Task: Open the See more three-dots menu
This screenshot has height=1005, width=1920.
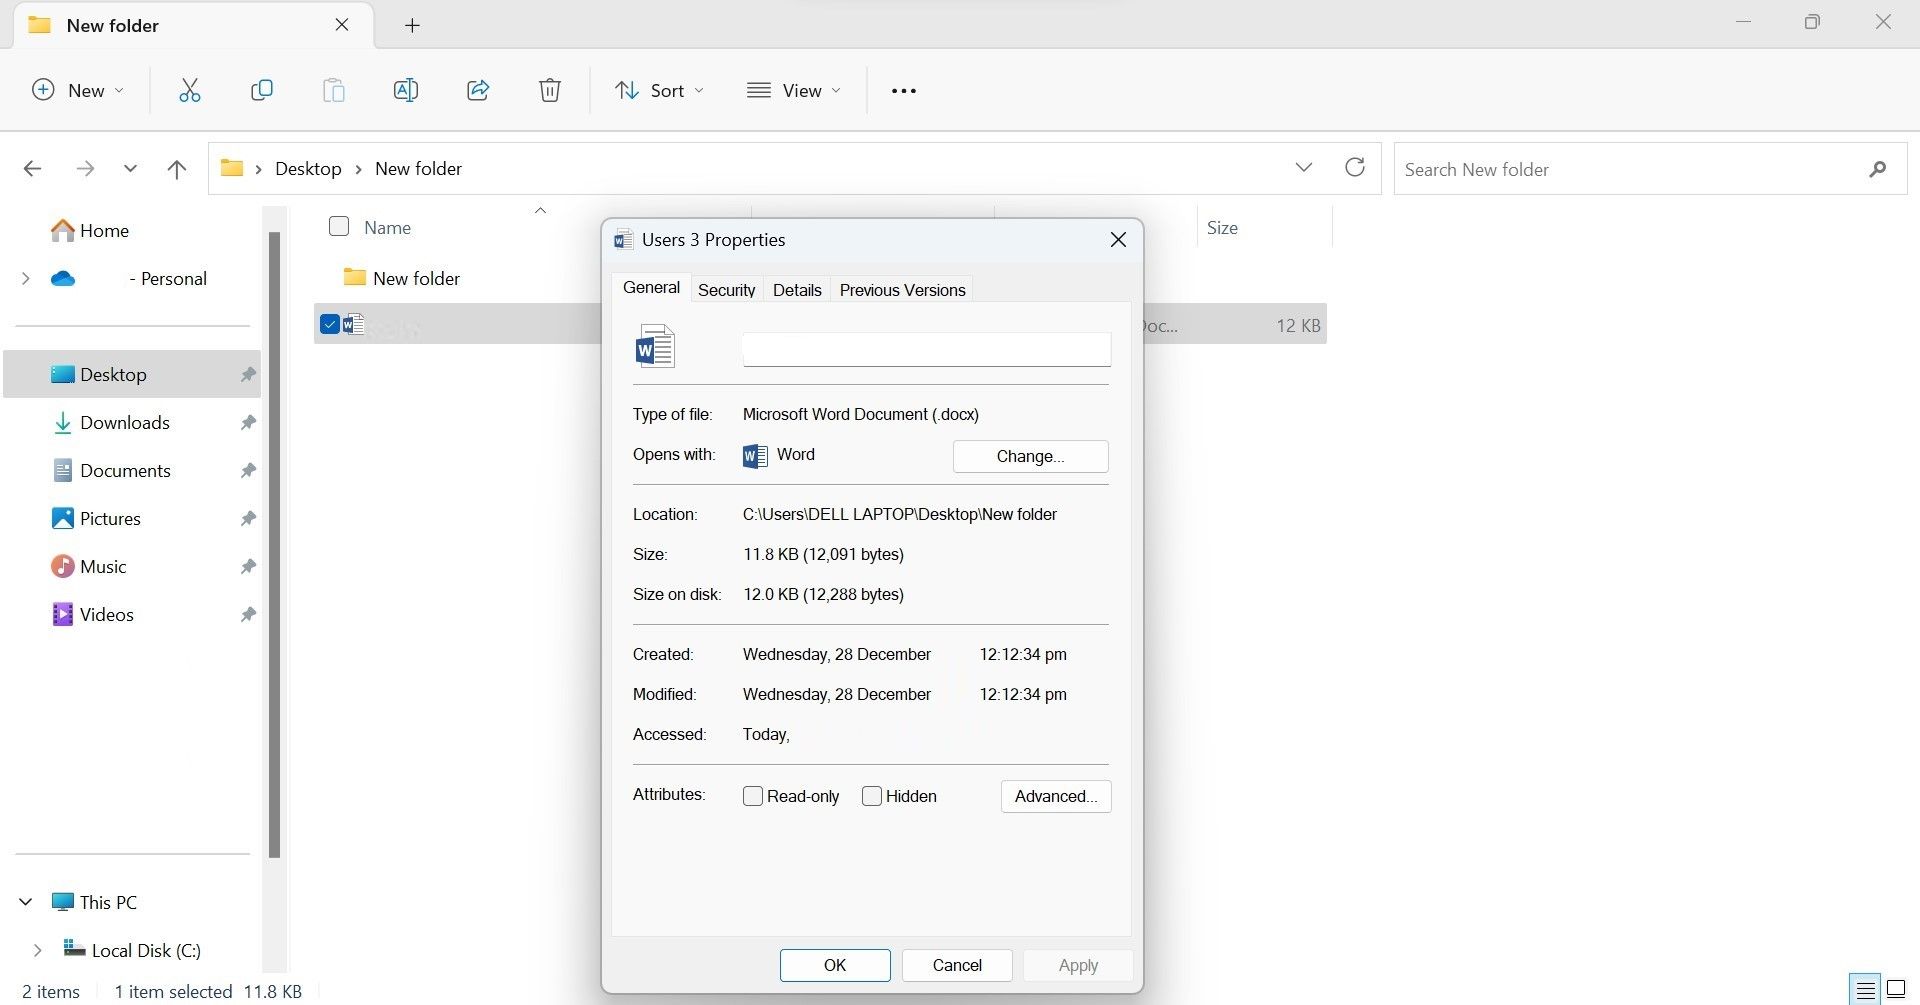Action: coord(903,91)
